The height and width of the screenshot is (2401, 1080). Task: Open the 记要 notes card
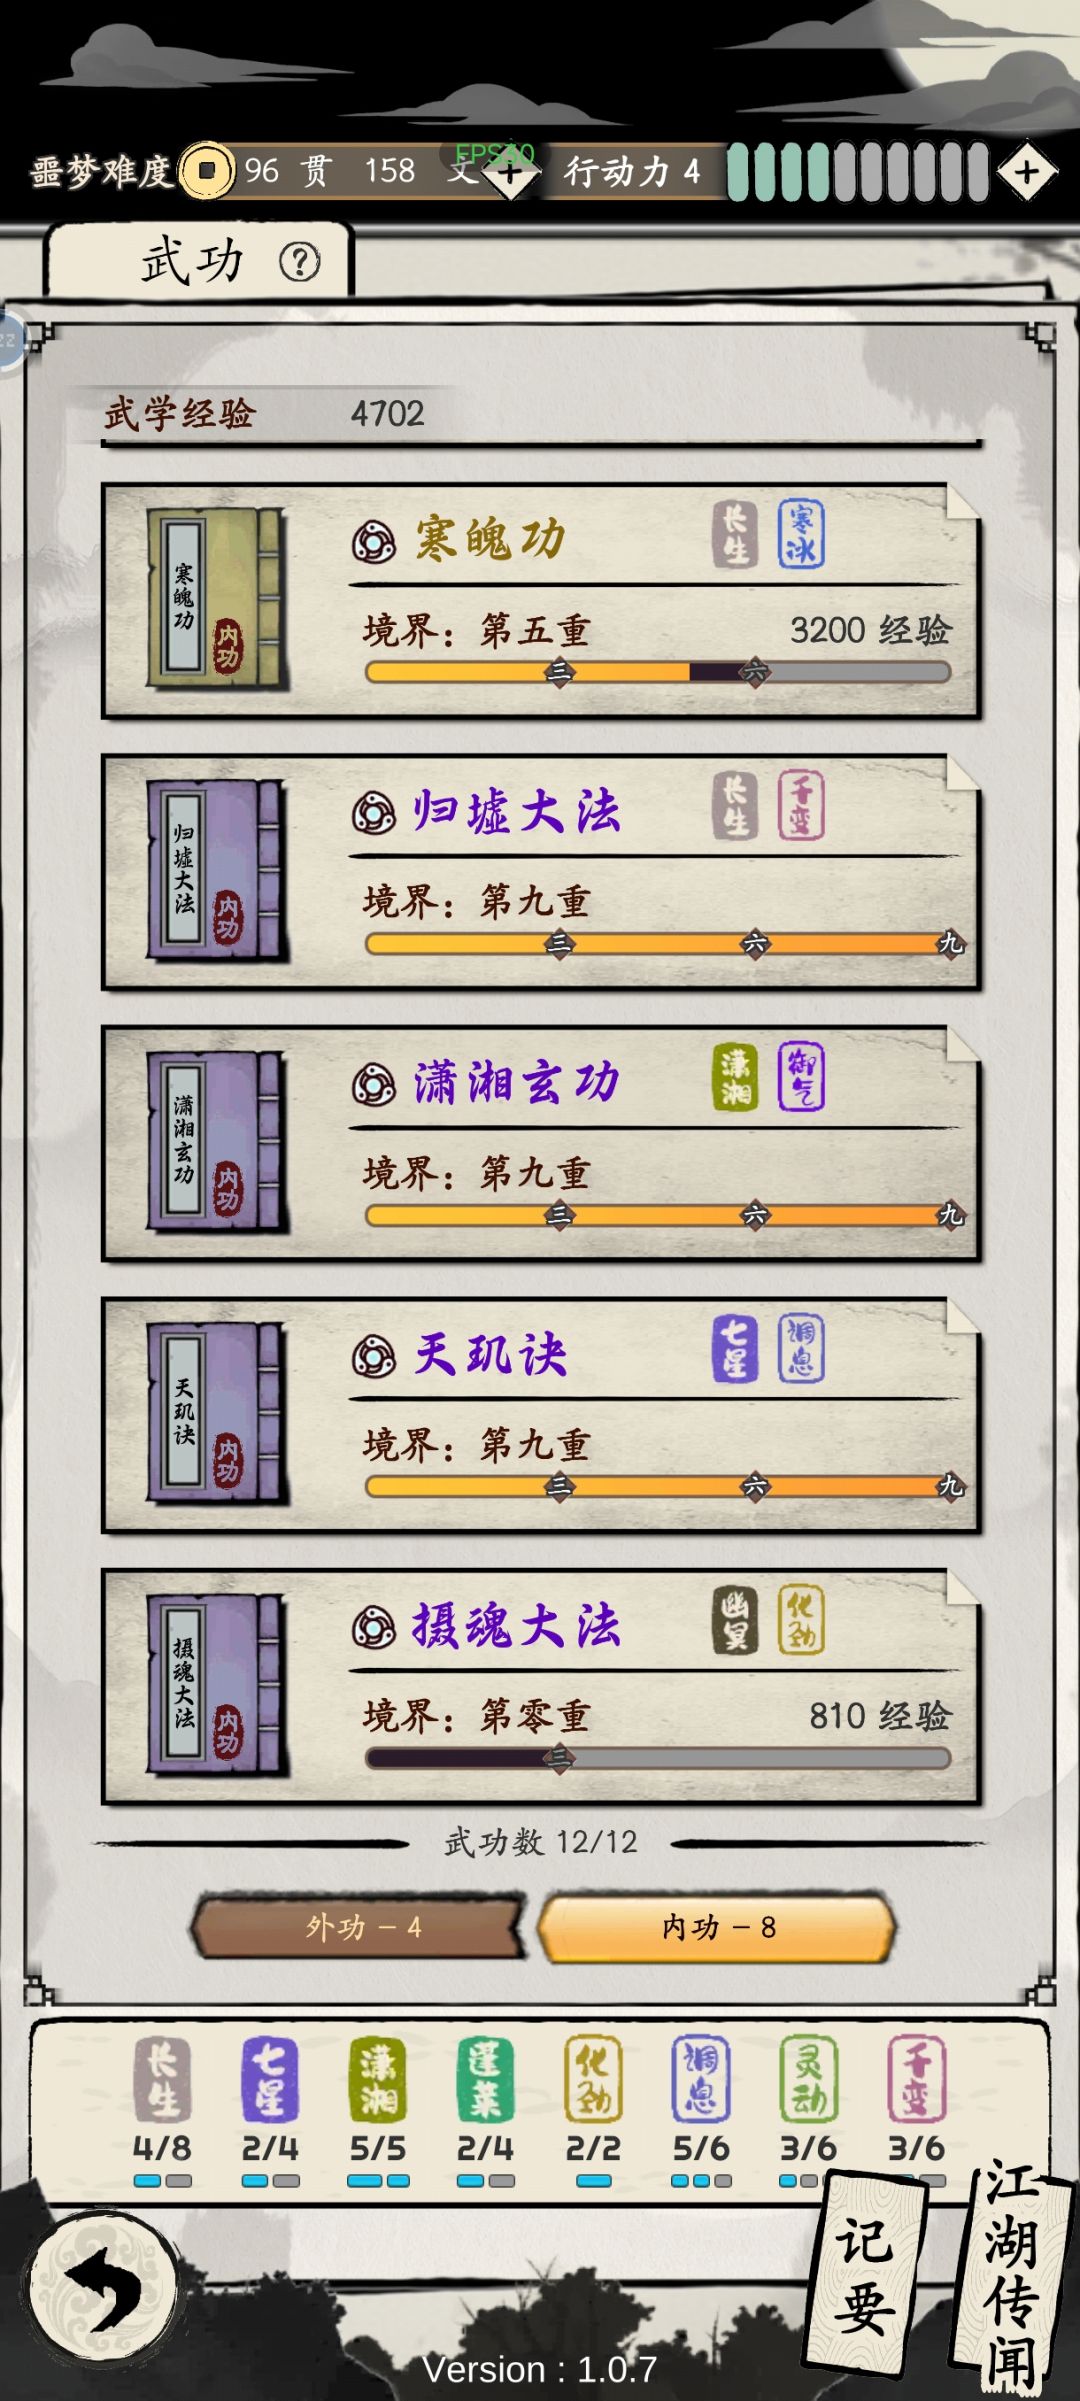tap(868, 2275)
